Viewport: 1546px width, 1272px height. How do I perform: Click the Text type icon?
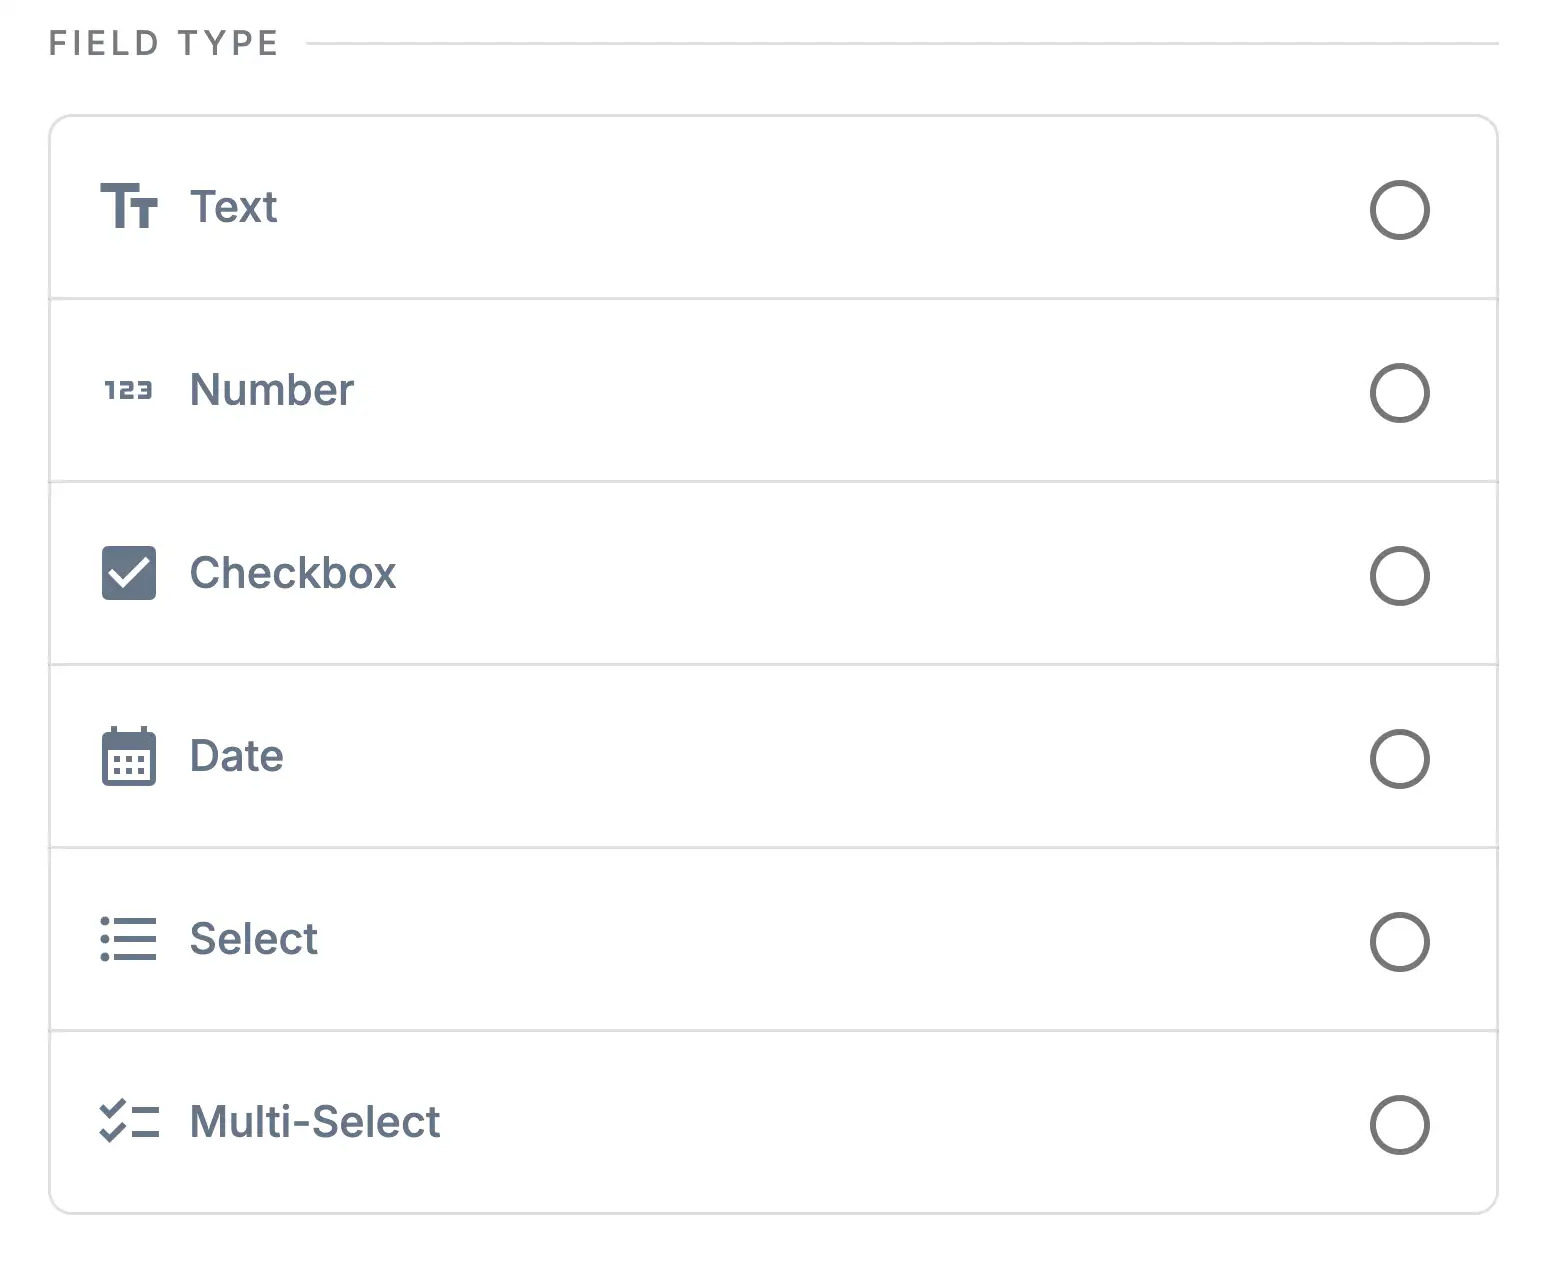tap(129, 207)
